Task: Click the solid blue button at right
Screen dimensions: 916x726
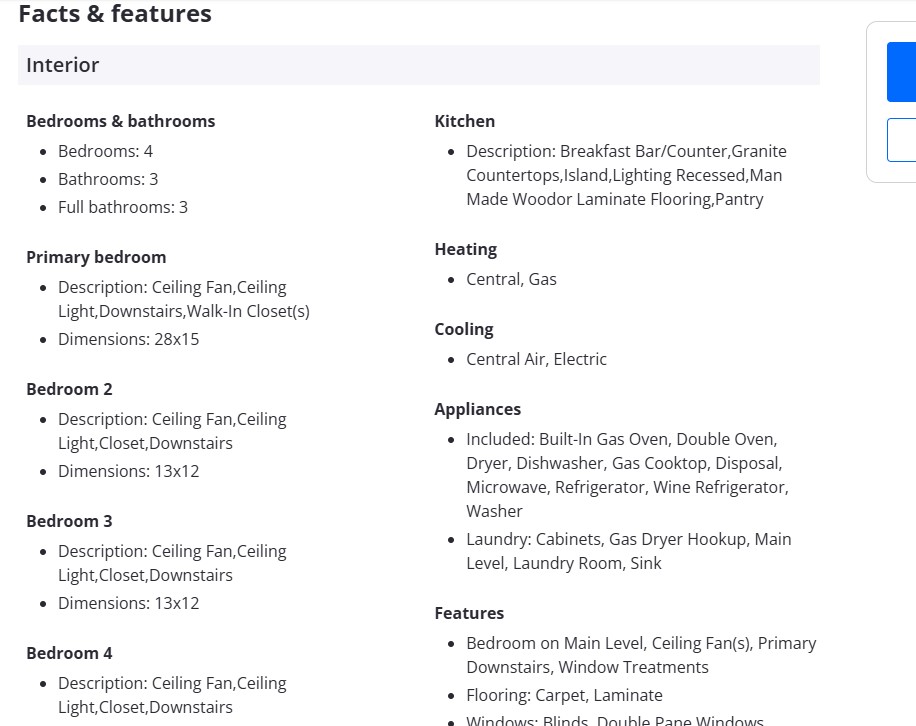Action: pos(902,71)
